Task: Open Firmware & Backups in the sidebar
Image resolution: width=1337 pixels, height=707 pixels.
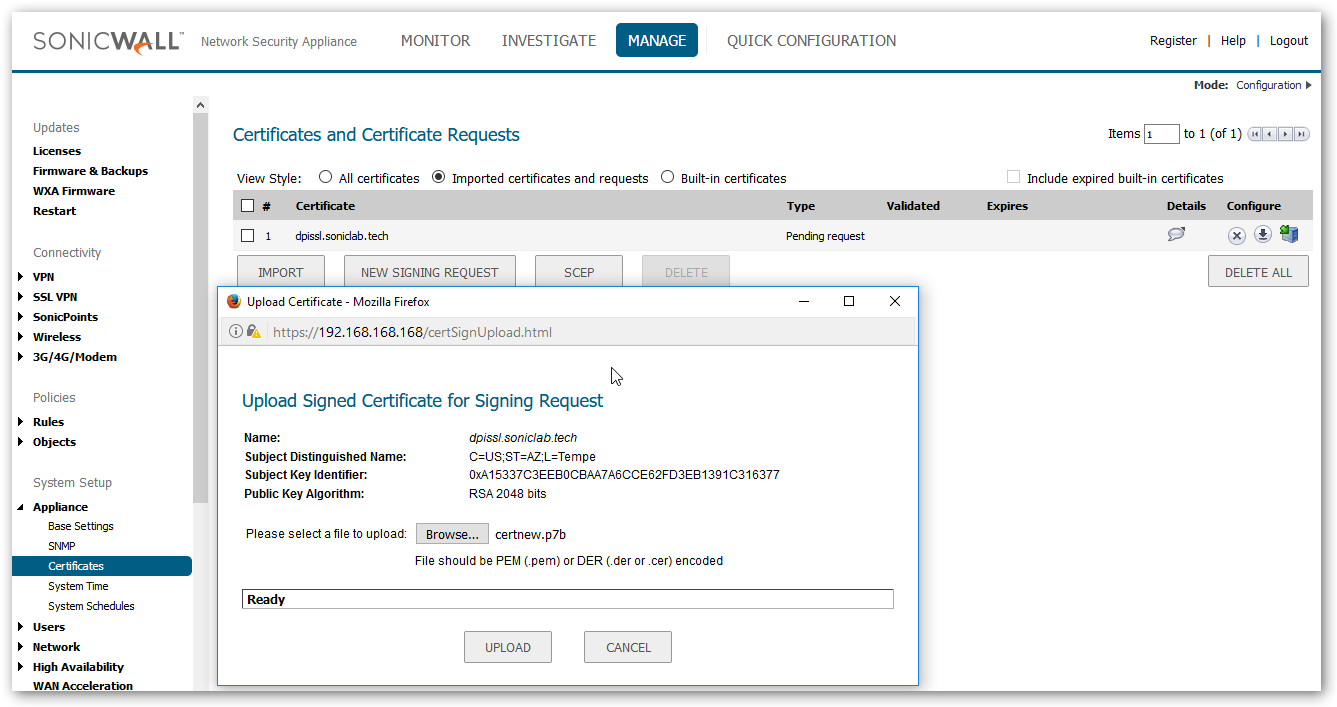Action: pos(90,171)
